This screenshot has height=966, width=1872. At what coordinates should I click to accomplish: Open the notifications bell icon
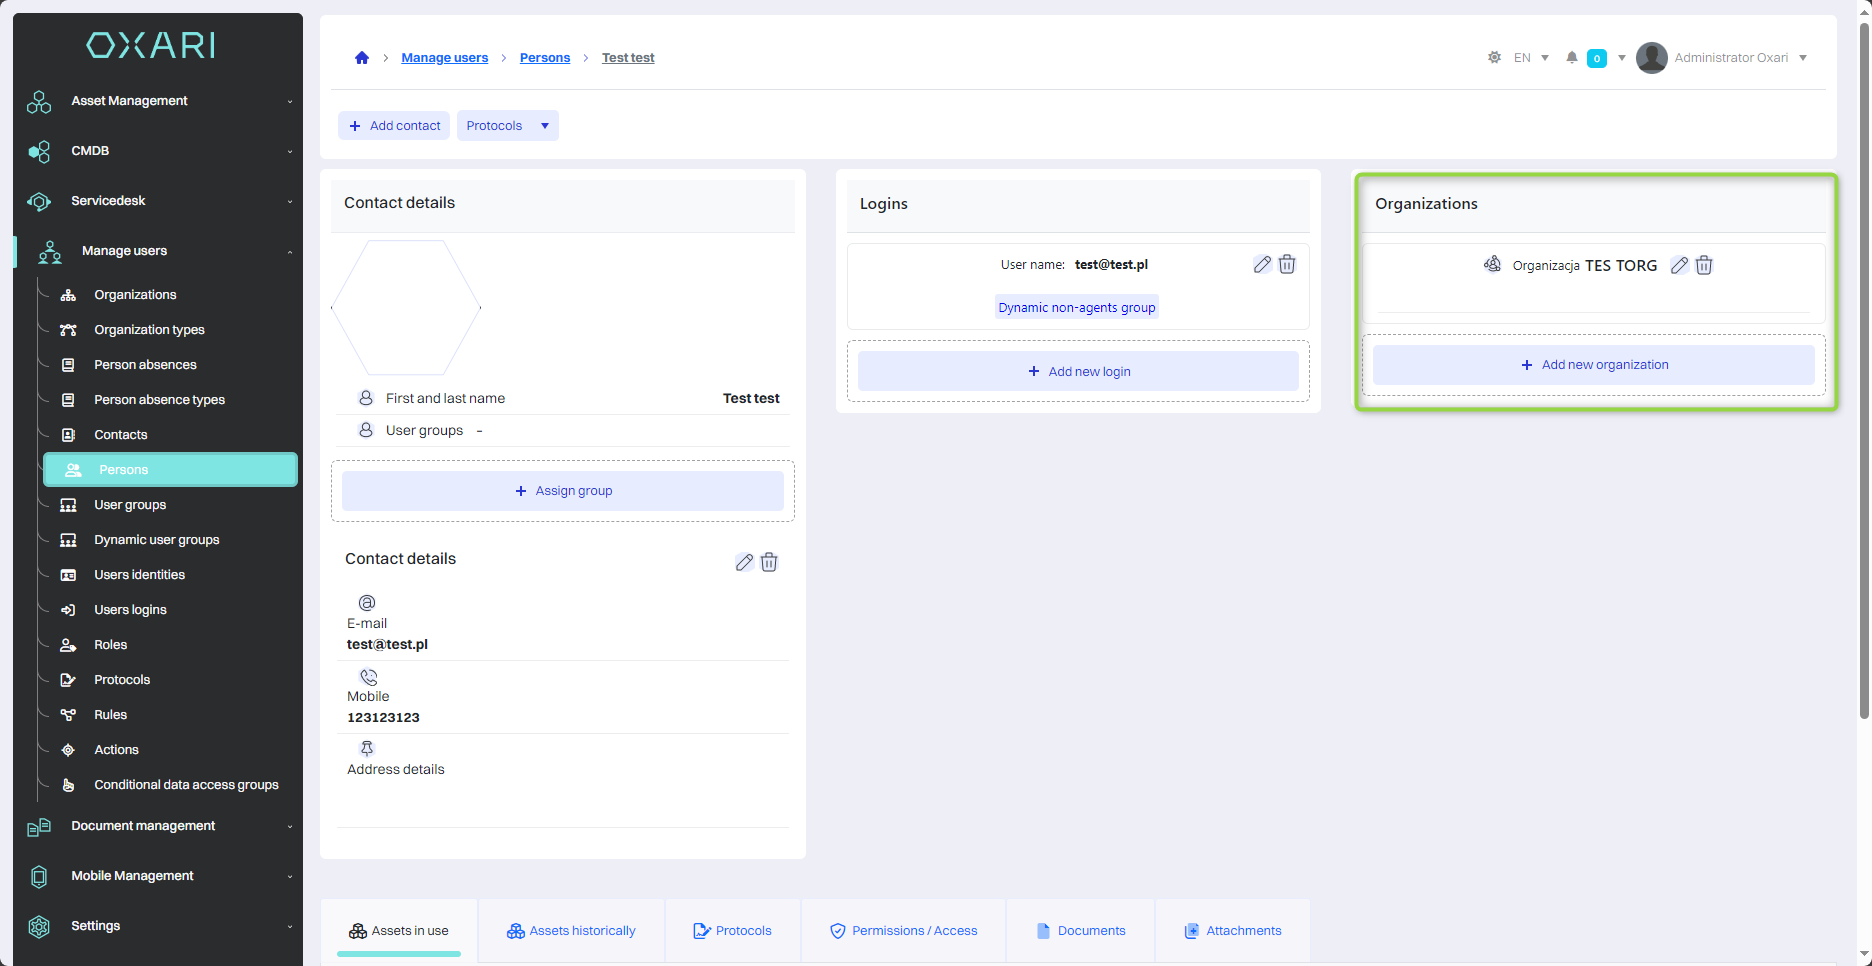click(x=1572, y=58)
